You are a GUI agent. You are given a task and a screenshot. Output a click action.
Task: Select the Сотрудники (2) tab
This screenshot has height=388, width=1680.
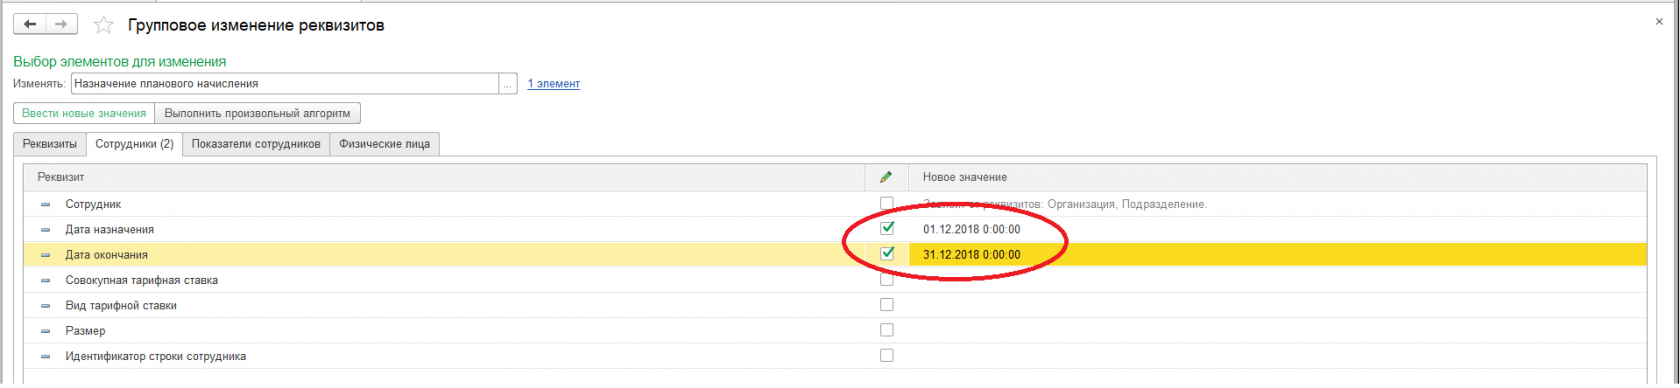click(134, 144)
